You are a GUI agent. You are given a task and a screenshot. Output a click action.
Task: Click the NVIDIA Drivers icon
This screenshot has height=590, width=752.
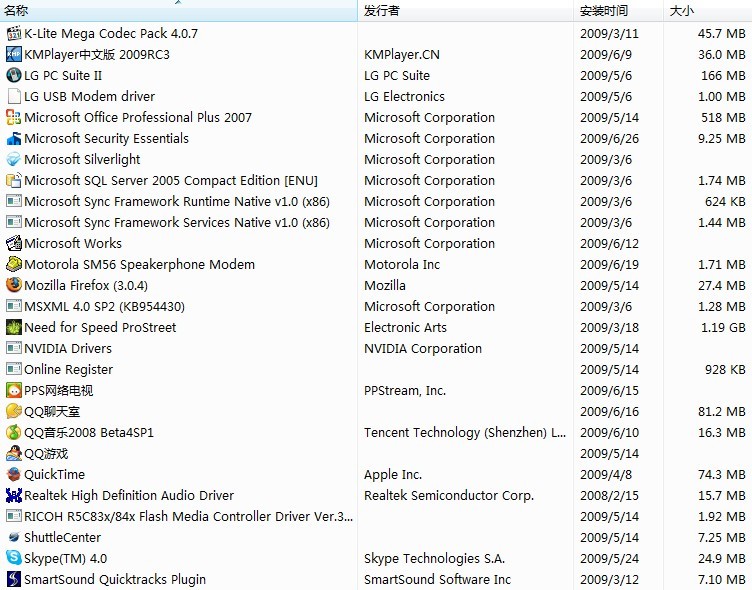click(14, 348)
